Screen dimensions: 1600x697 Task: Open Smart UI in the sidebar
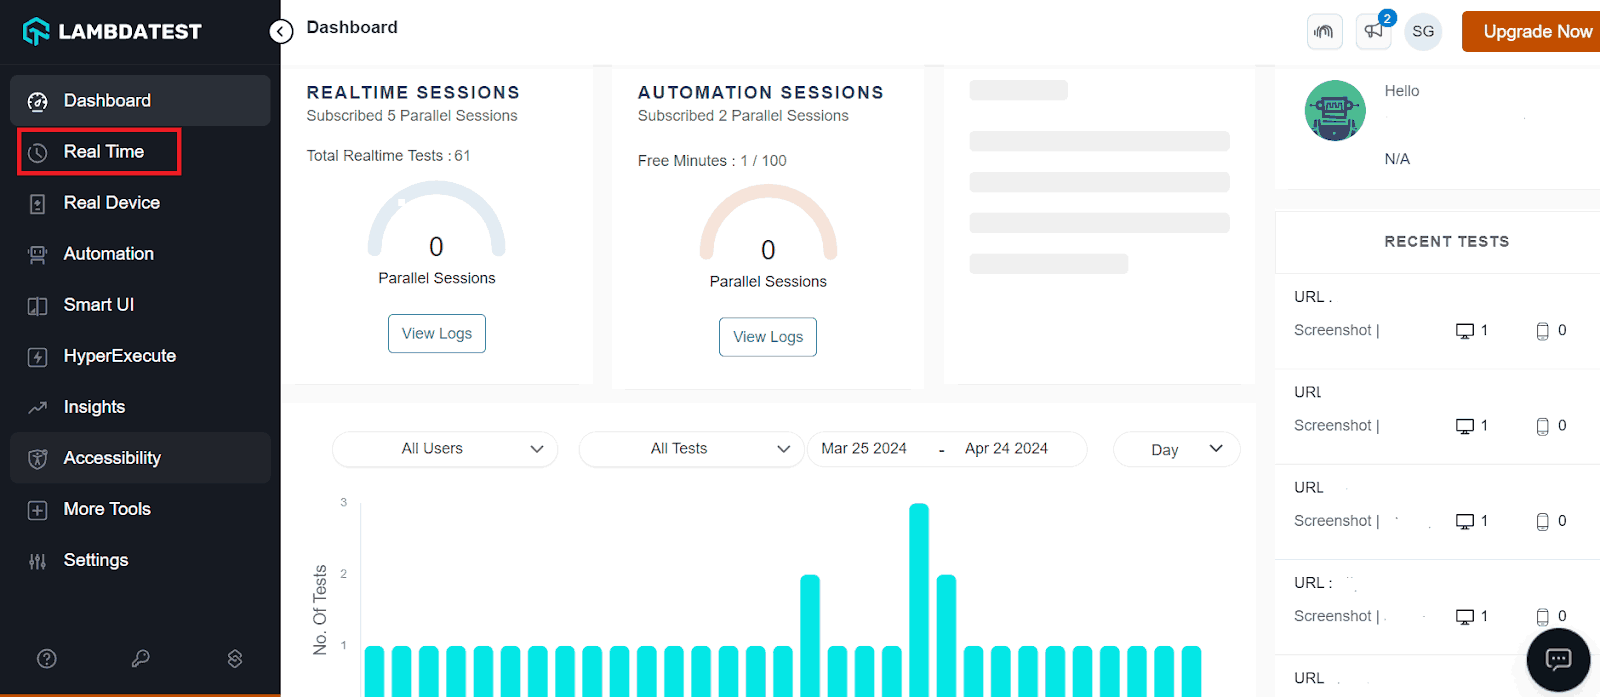(140, 305)
